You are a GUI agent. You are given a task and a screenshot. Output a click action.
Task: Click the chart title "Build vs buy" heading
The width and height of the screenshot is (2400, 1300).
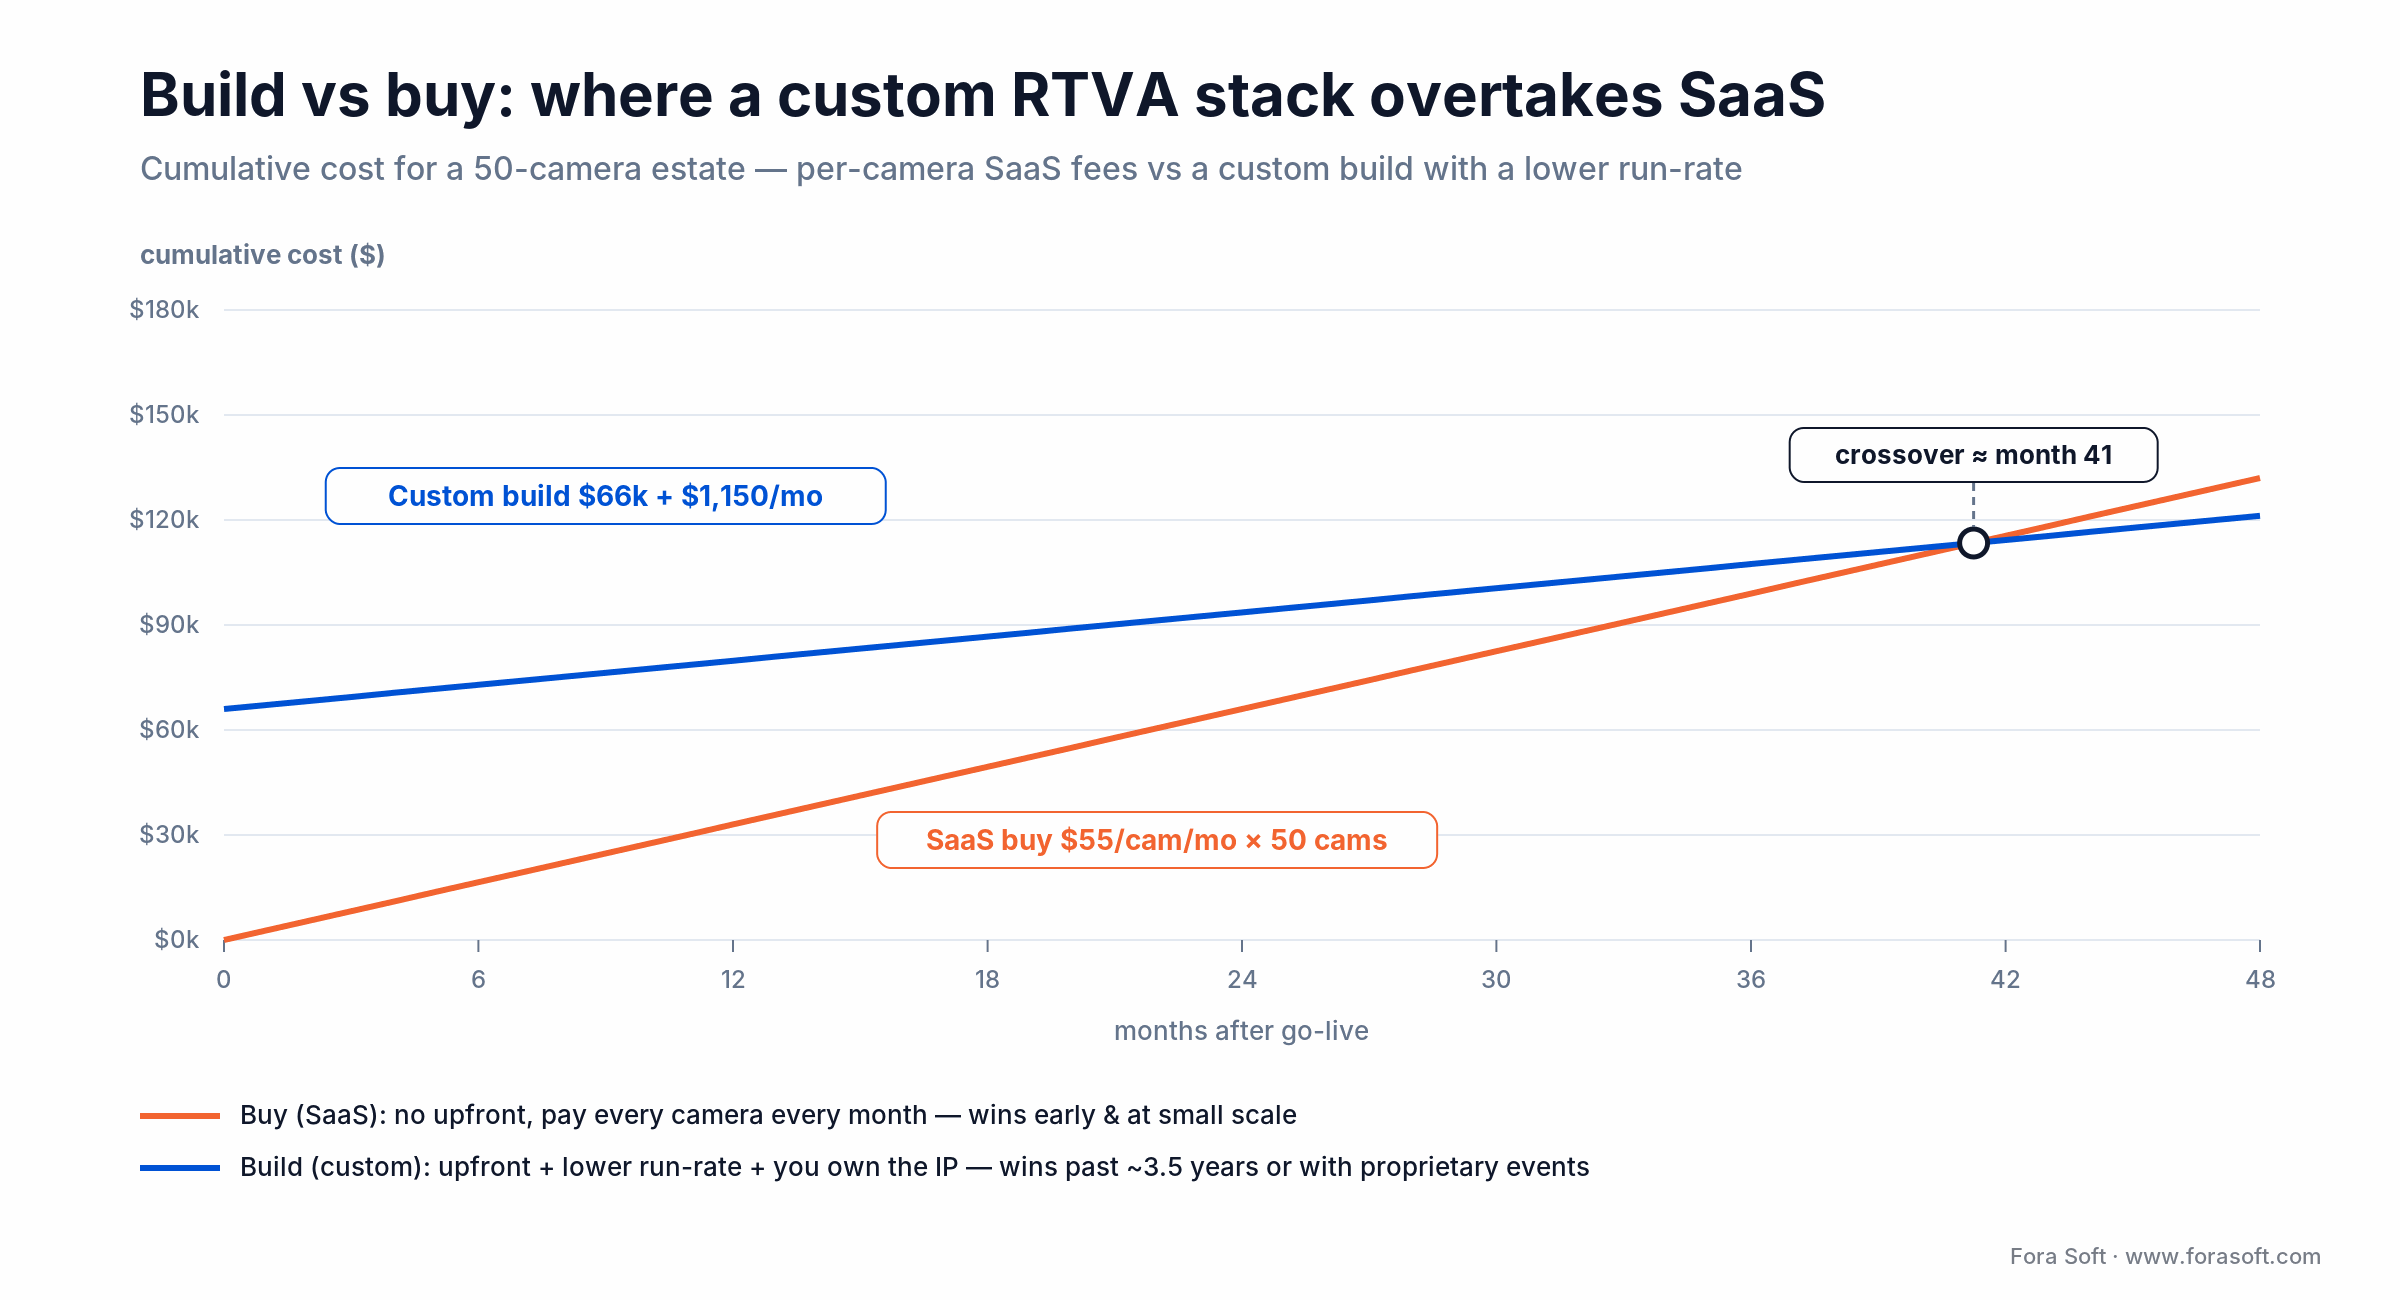pyautogui.click(x=982, y=96)
